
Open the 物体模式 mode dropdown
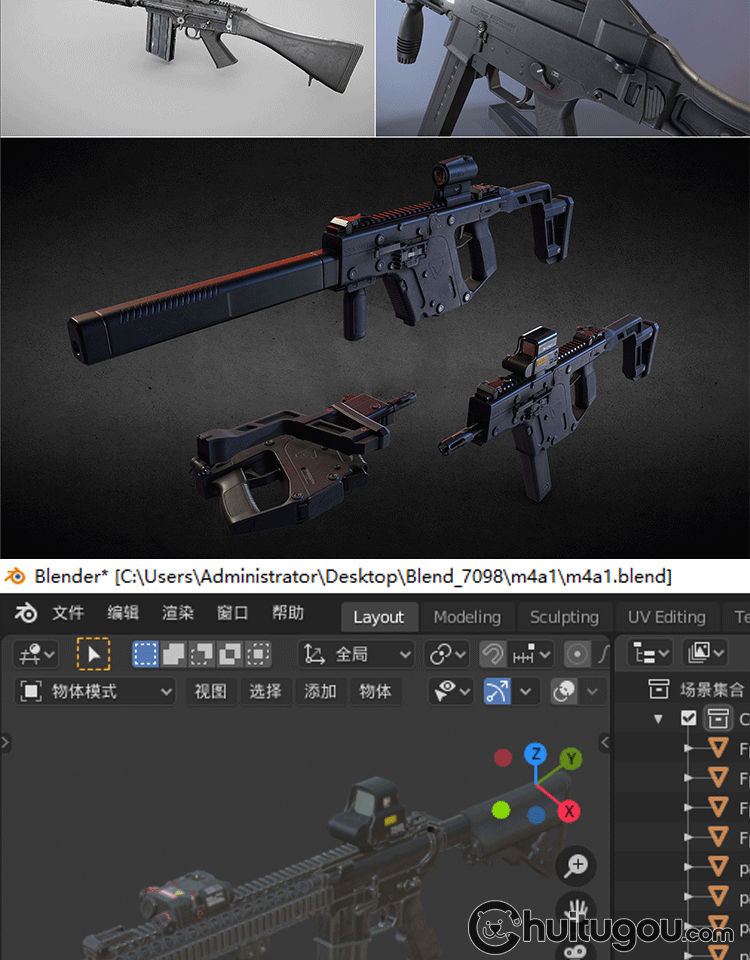point(95,692)
